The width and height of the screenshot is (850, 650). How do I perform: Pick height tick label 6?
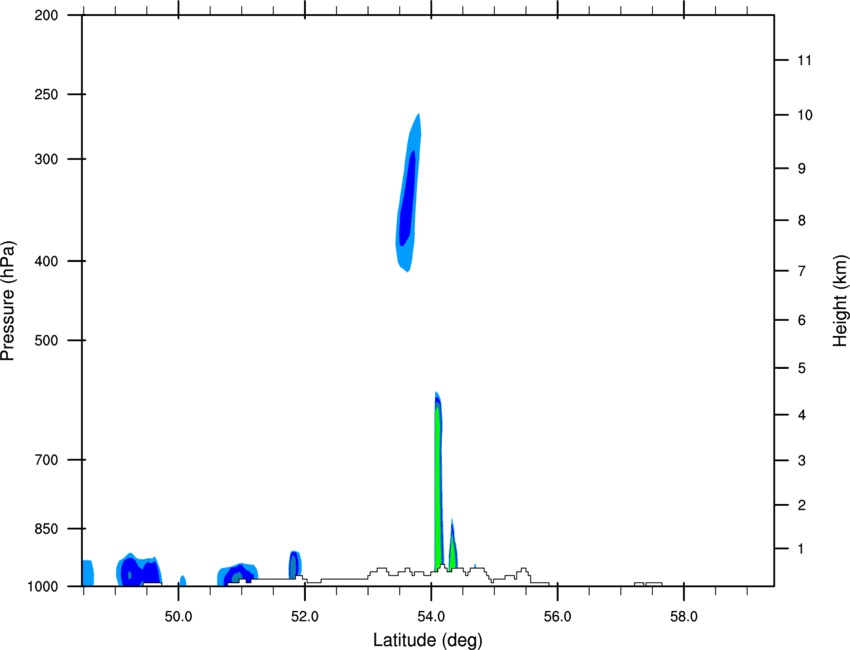pos(802,320)
